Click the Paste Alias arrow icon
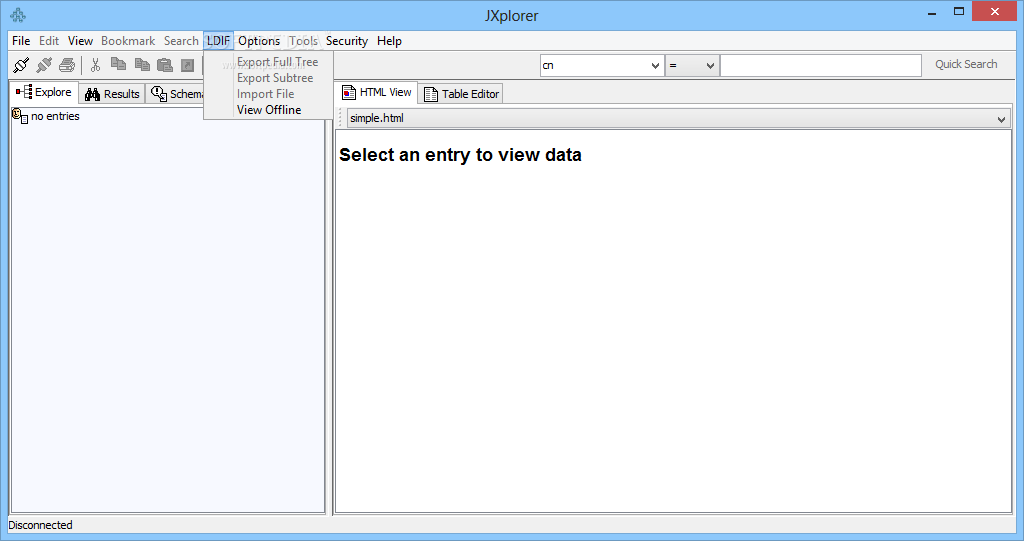The width and height of the screenshot is (1024, 541). pos(187,65)
